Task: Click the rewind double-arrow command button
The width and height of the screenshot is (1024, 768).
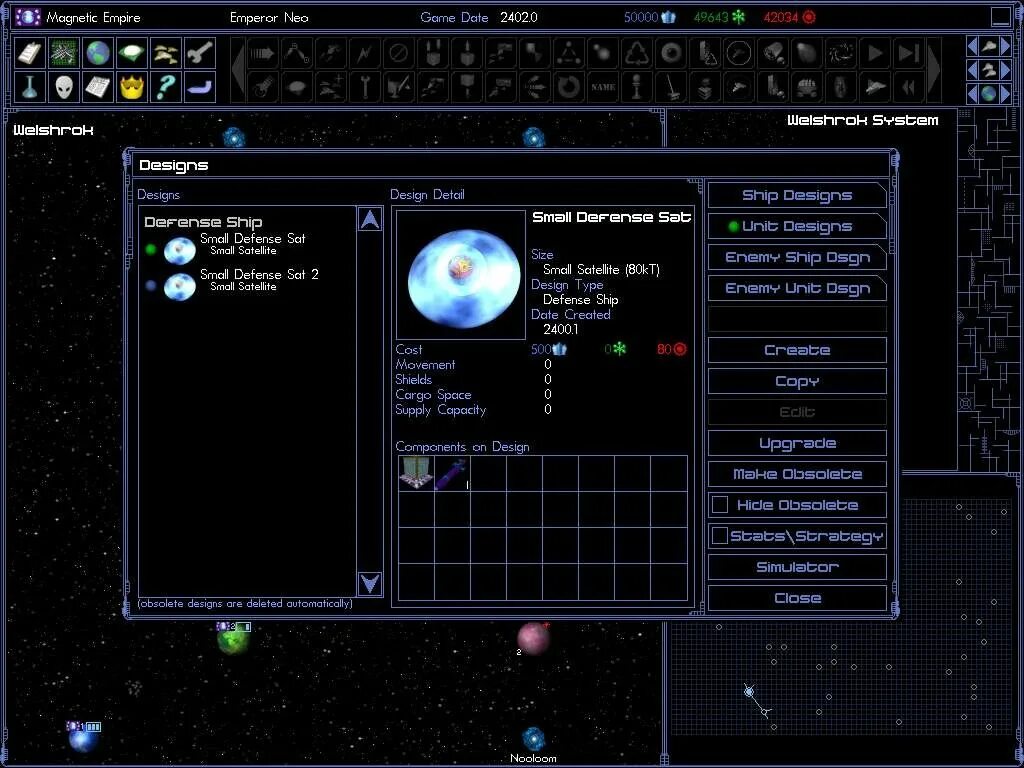Action: tap(908, 87)
